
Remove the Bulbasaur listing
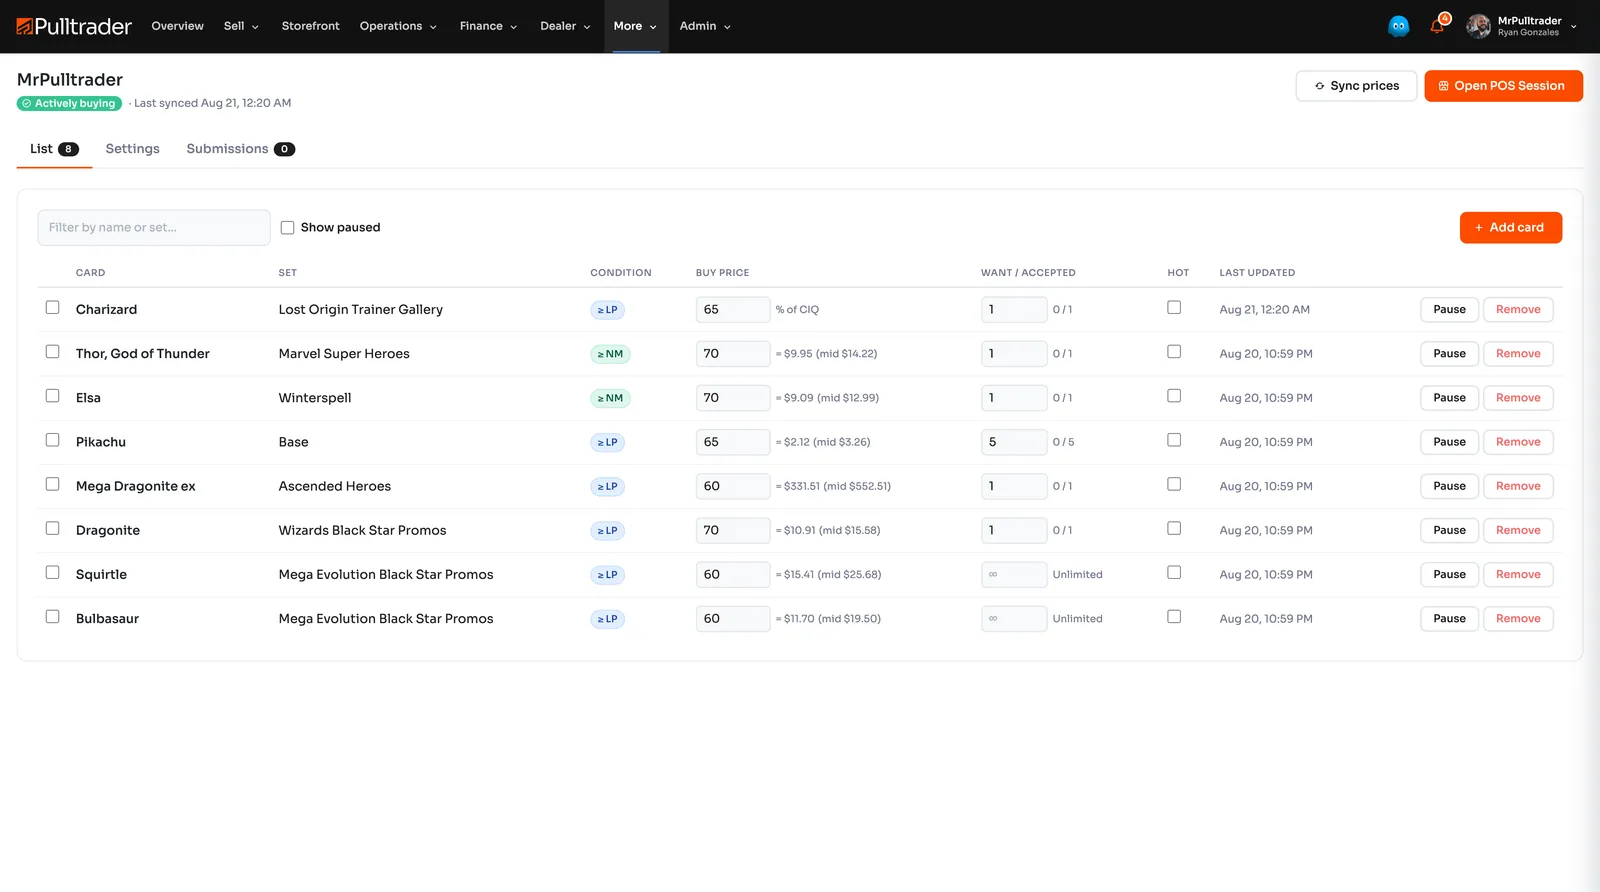click(1518, 619)
